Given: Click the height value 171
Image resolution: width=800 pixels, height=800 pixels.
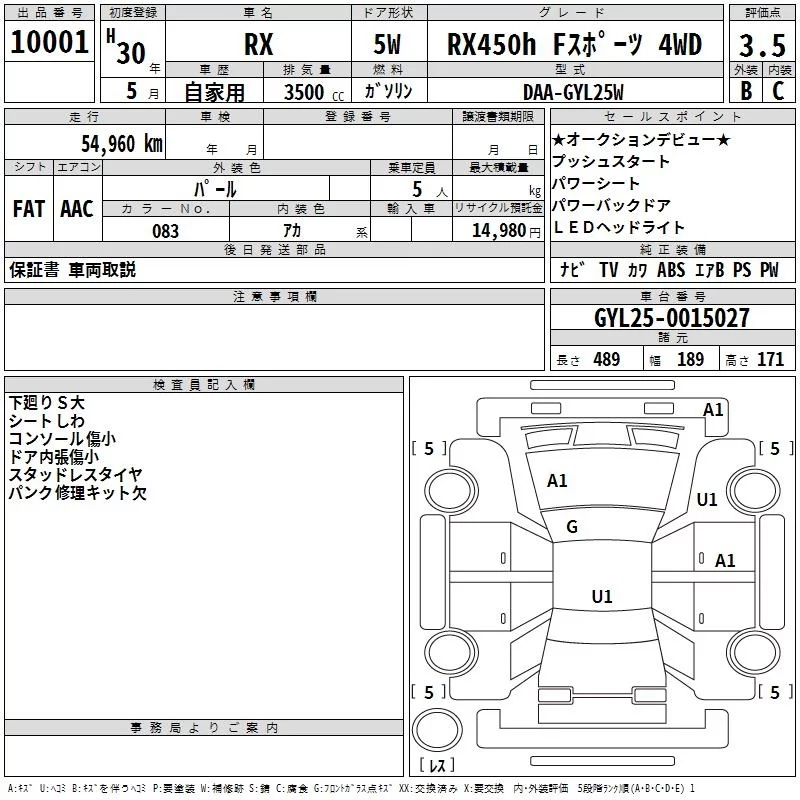Looking at the screenshot, I should pos(770,359).
